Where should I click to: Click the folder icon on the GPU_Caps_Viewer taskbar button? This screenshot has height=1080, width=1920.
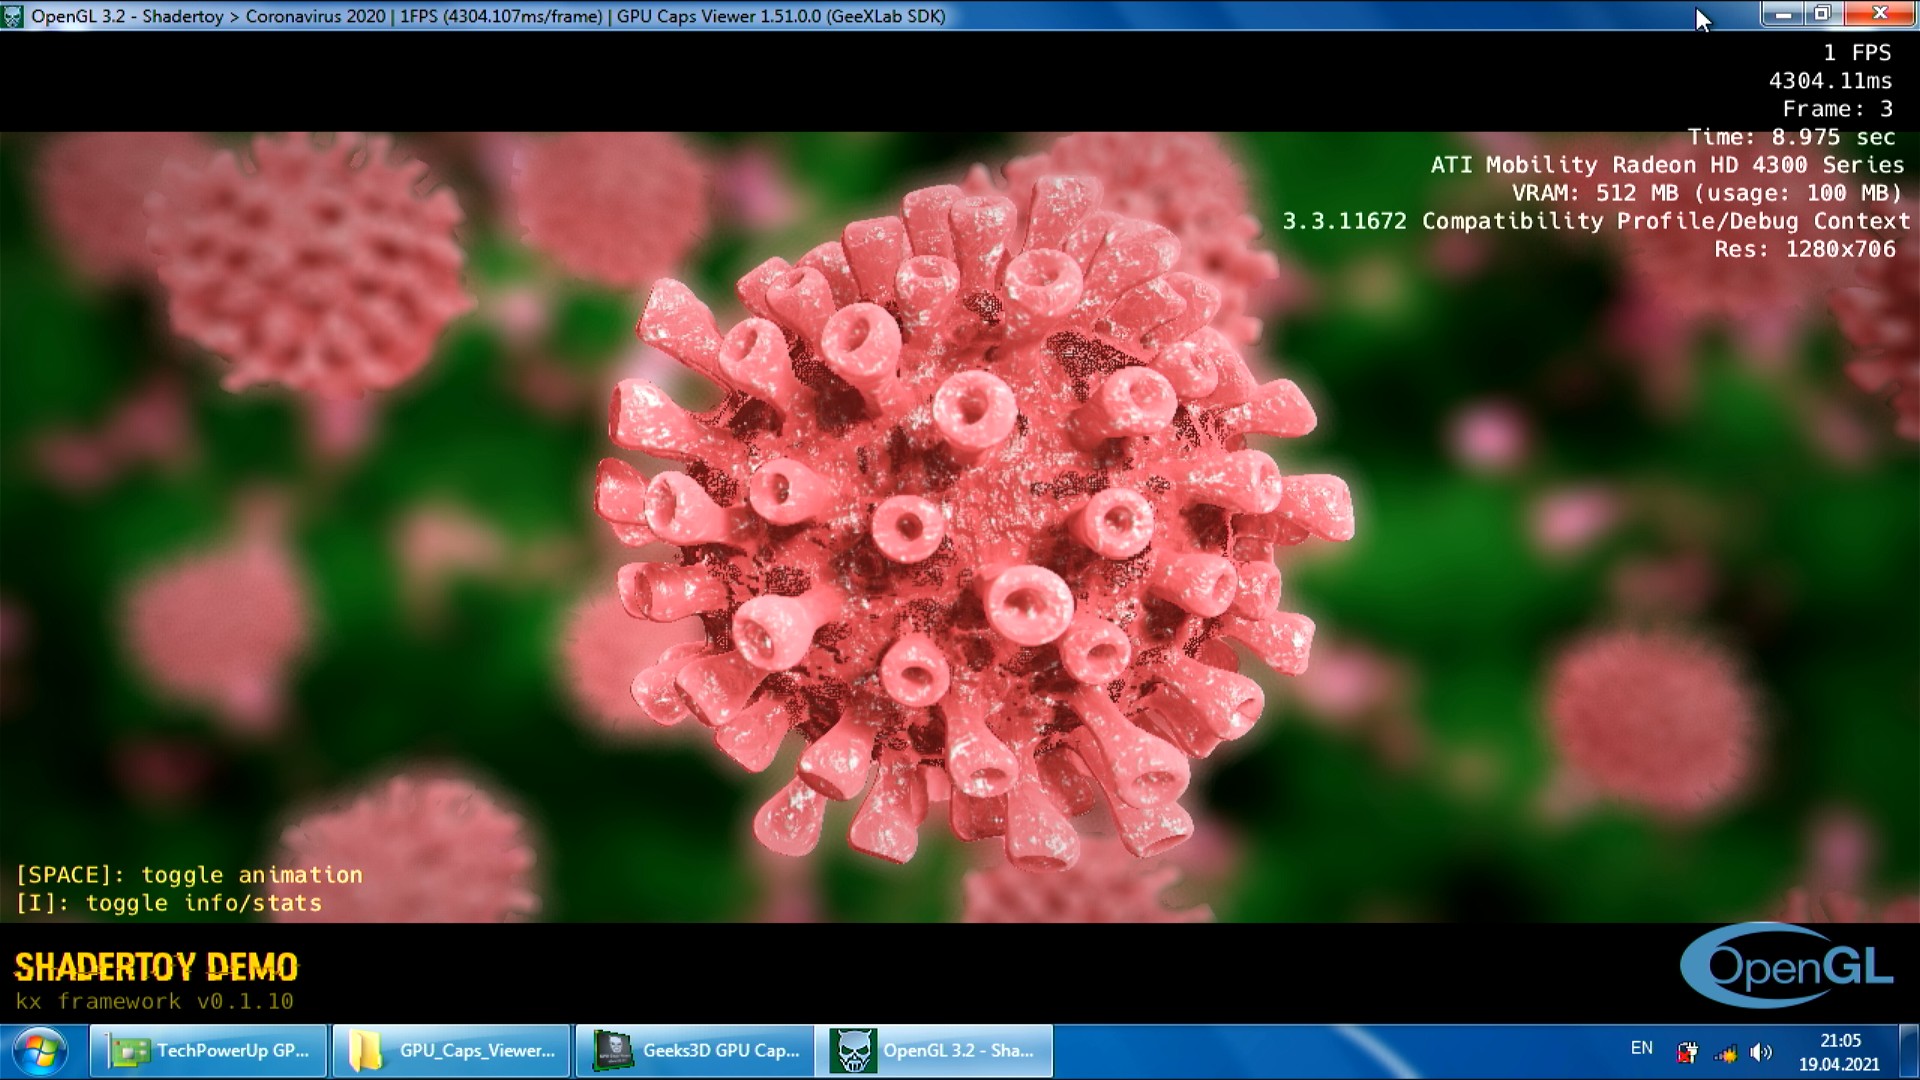click(x=365, y=1051)
